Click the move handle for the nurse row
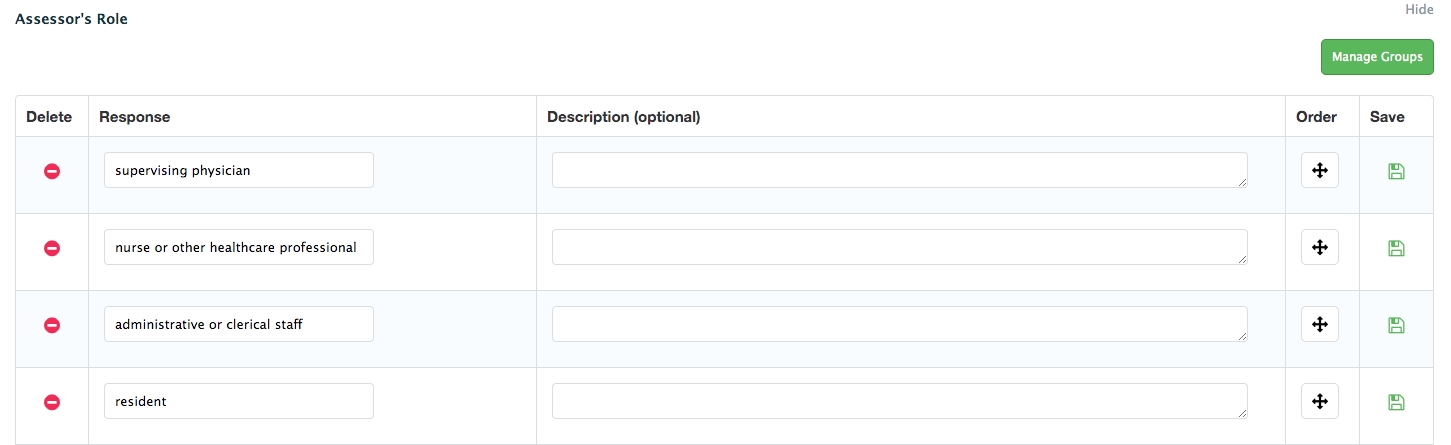 coord(1319,248)
